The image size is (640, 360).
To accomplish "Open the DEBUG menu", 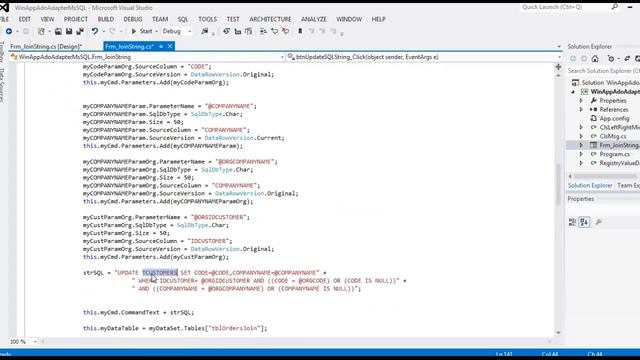I will pos(133,19).
